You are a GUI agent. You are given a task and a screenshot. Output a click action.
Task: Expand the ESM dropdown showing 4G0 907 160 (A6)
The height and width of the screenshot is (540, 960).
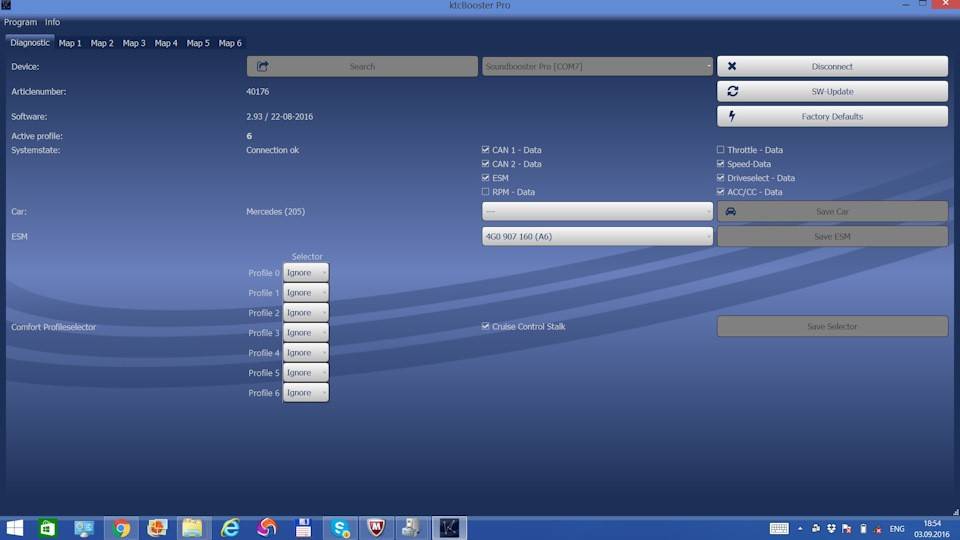pos(597,236)
